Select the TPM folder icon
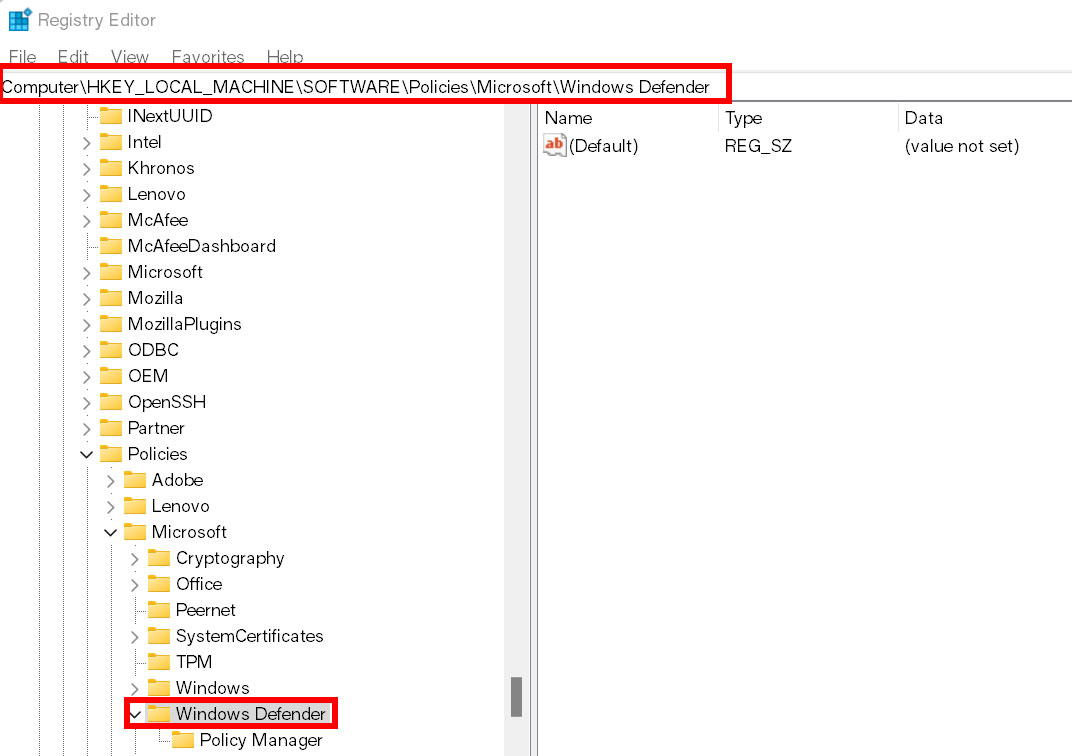1072x756 pixels. tap(160, 661)
